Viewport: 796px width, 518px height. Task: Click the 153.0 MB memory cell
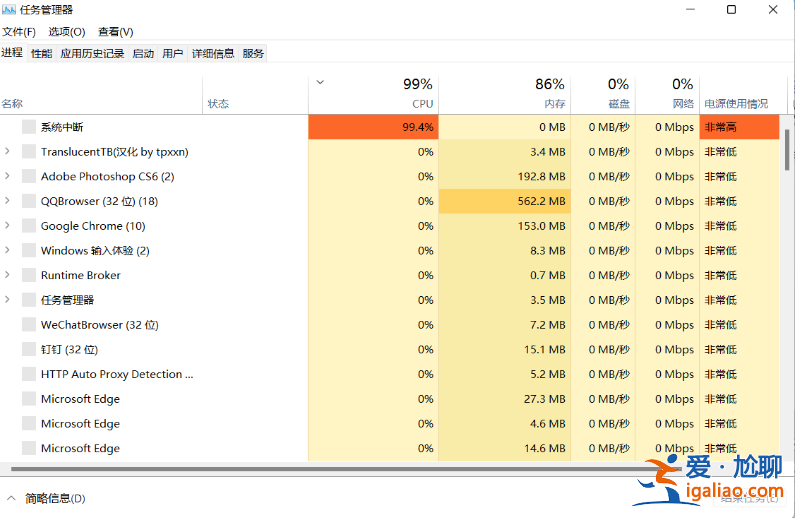pyautogui.click(x=505, y=225)
